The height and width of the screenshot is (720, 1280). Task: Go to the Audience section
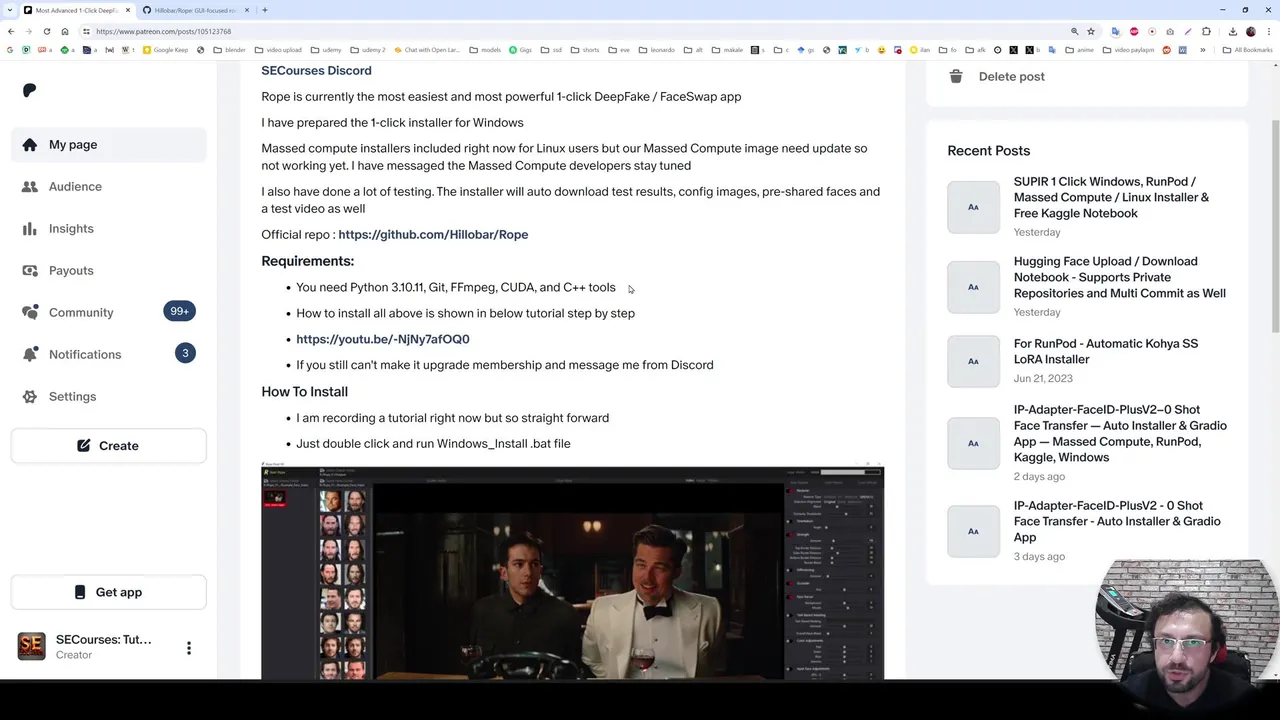click(x=108, y=186)
